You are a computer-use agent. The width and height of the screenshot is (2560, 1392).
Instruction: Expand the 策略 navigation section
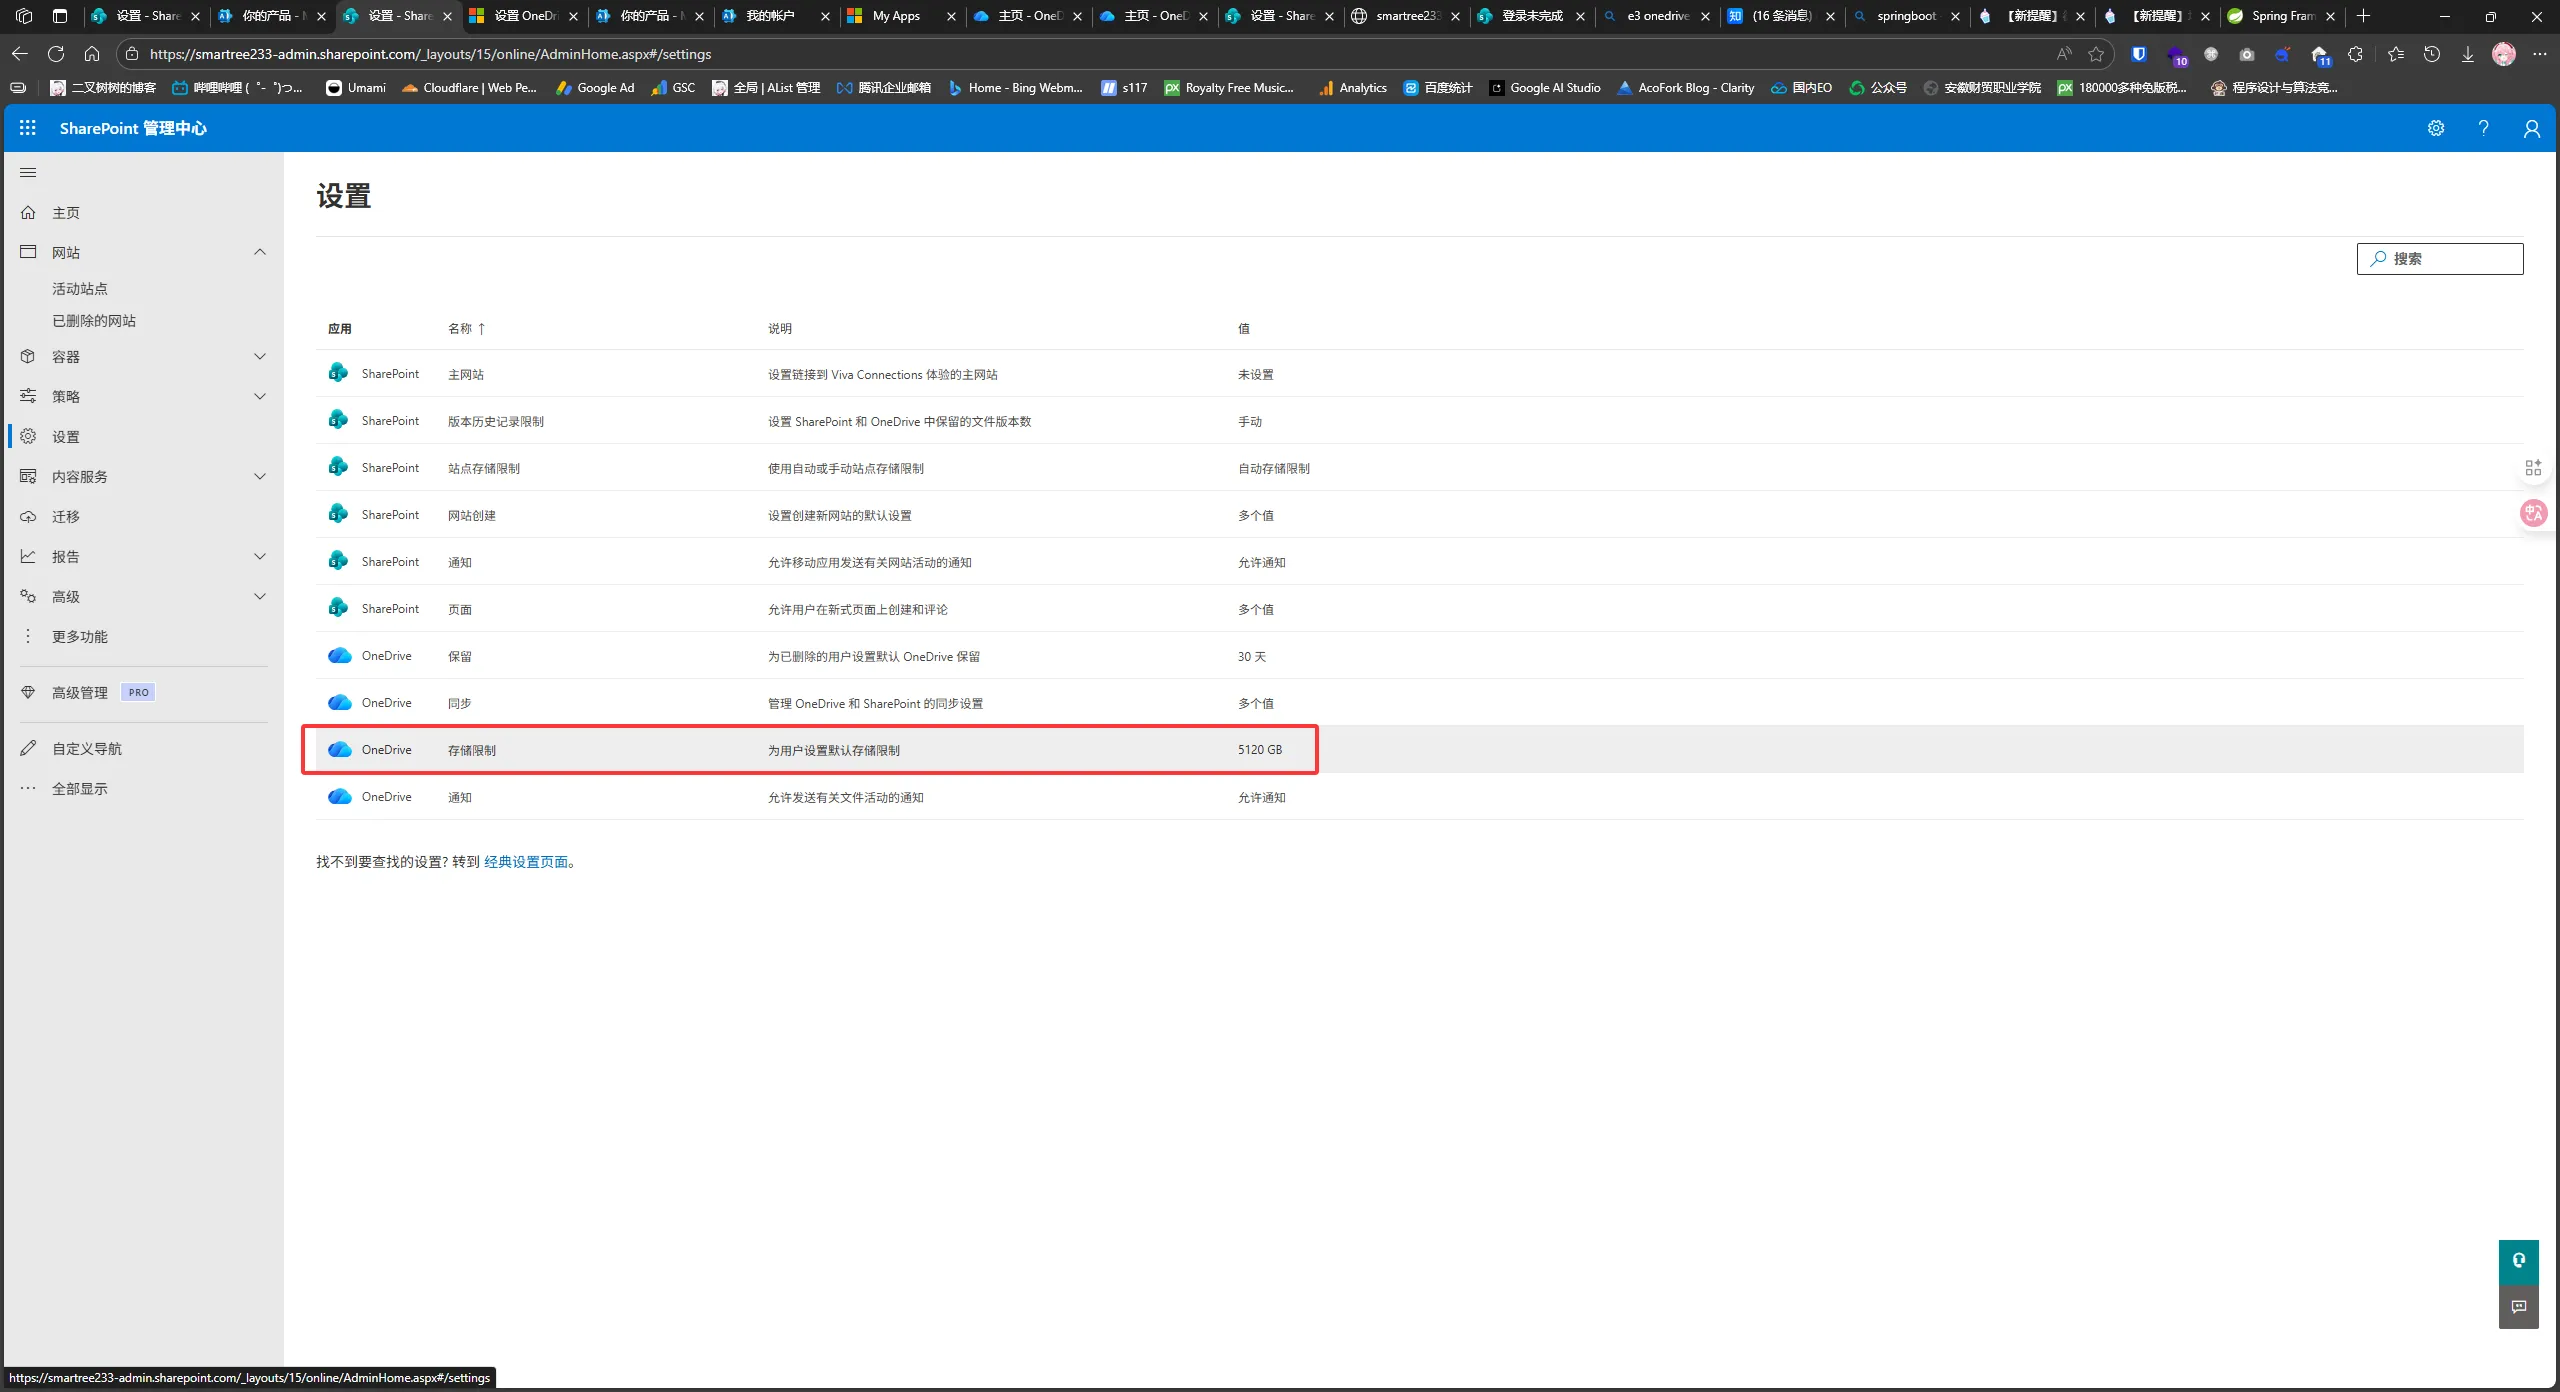pyautogui.click(x=260, y=397)
